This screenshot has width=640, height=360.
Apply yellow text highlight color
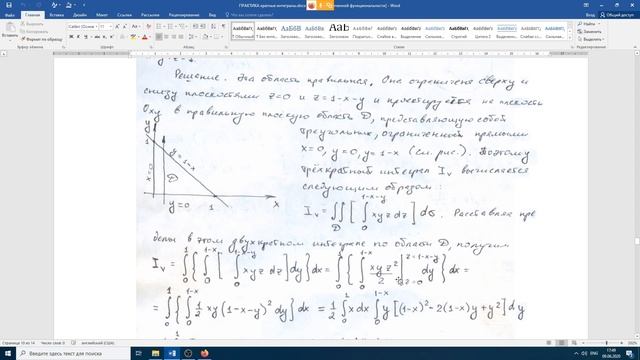pos(133,37)
